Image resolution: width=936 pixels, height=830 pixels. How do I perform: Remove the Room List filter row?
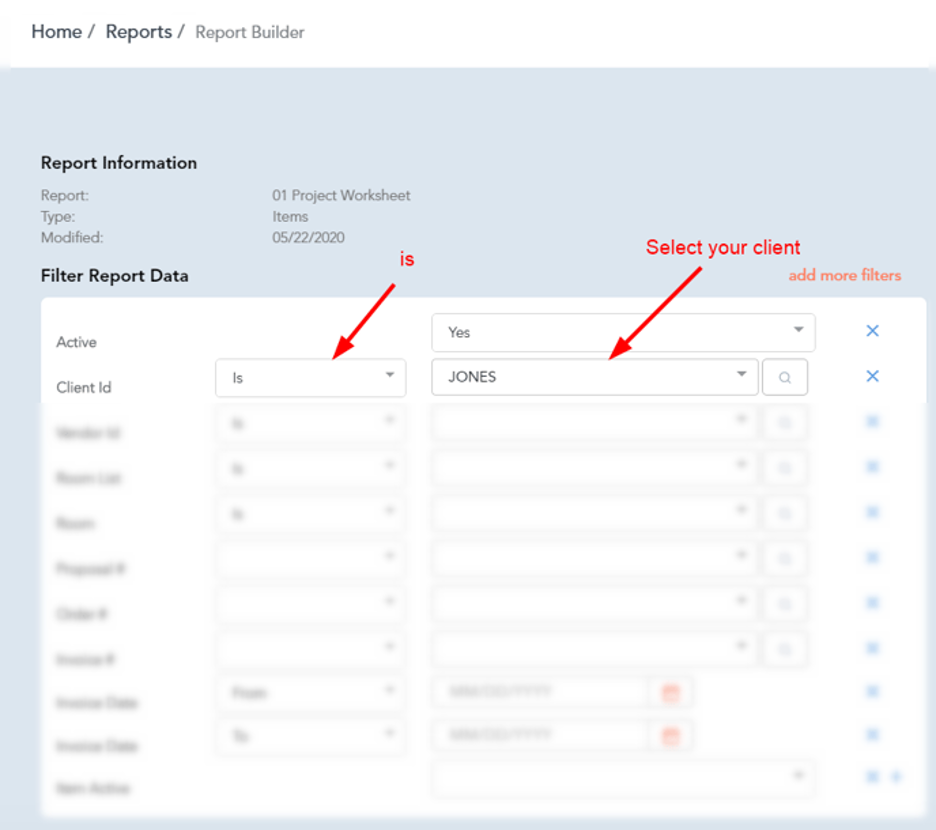pyautogui.click(x=872, y=467)
